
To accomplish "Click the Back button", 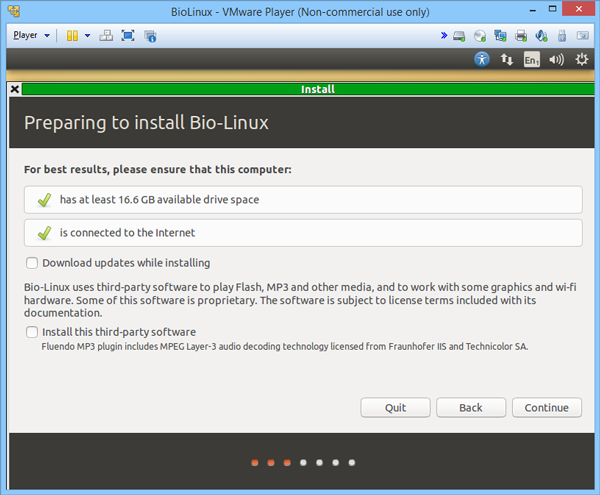I will (x=471, y=407).
